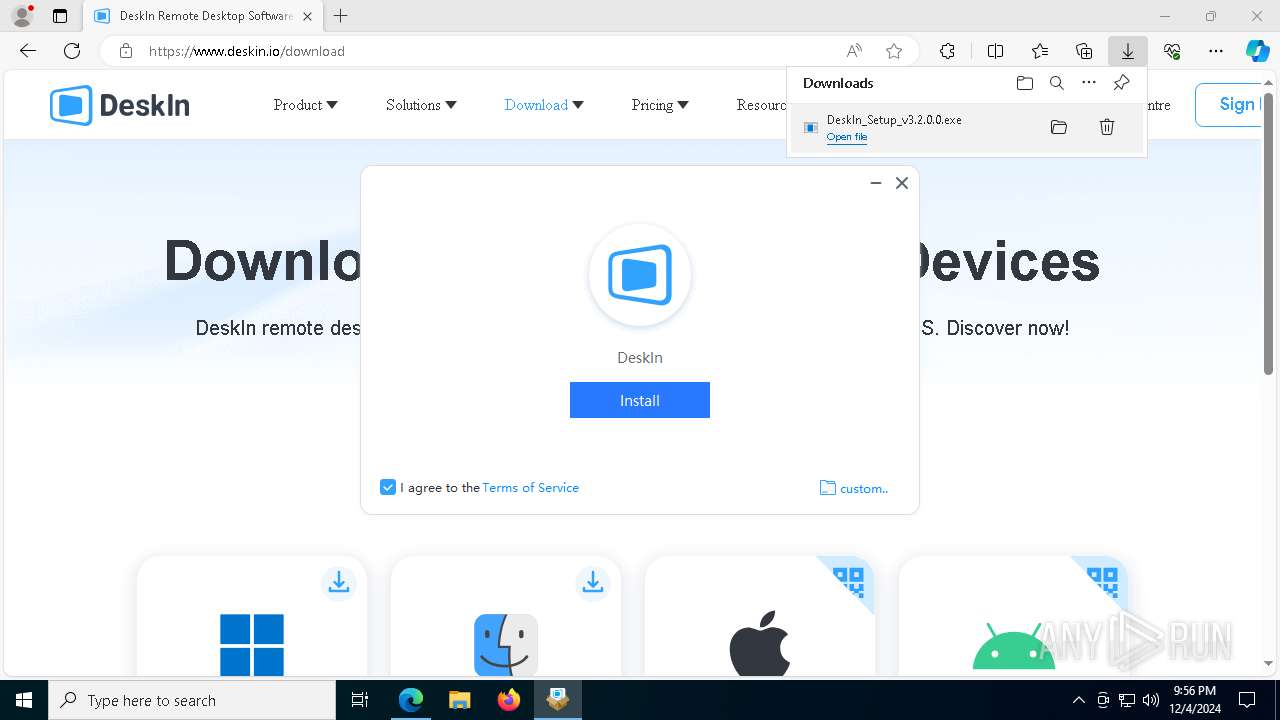Click the volume speaker tray icon

point(1150,700)
